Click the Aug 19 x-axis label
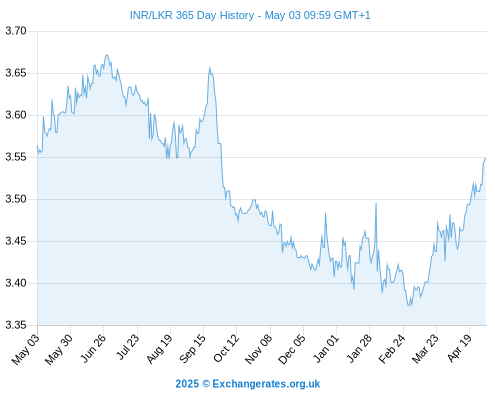This screenshot has width=495, height=400. point(159,348)
